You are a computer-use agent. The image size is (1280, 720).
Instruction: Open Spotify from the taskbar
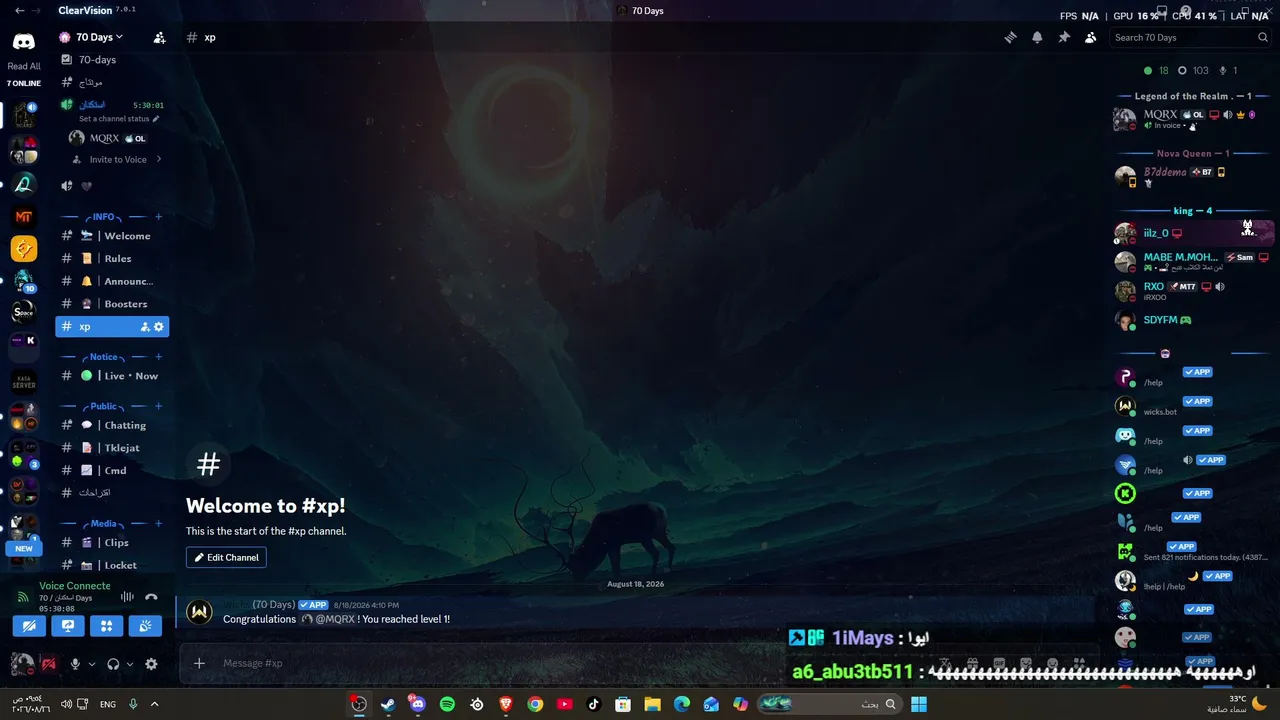(447, 704)
